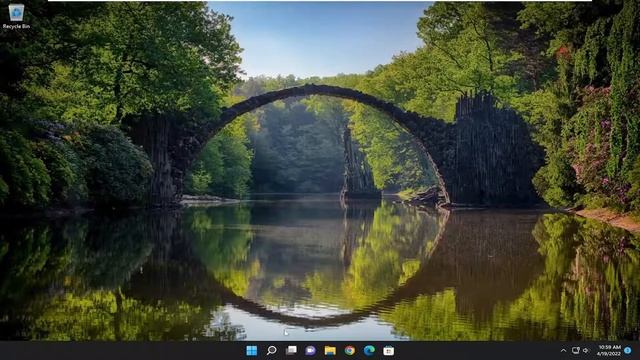Open Microsoft Store from the taskbar

(x=389, y=351)
